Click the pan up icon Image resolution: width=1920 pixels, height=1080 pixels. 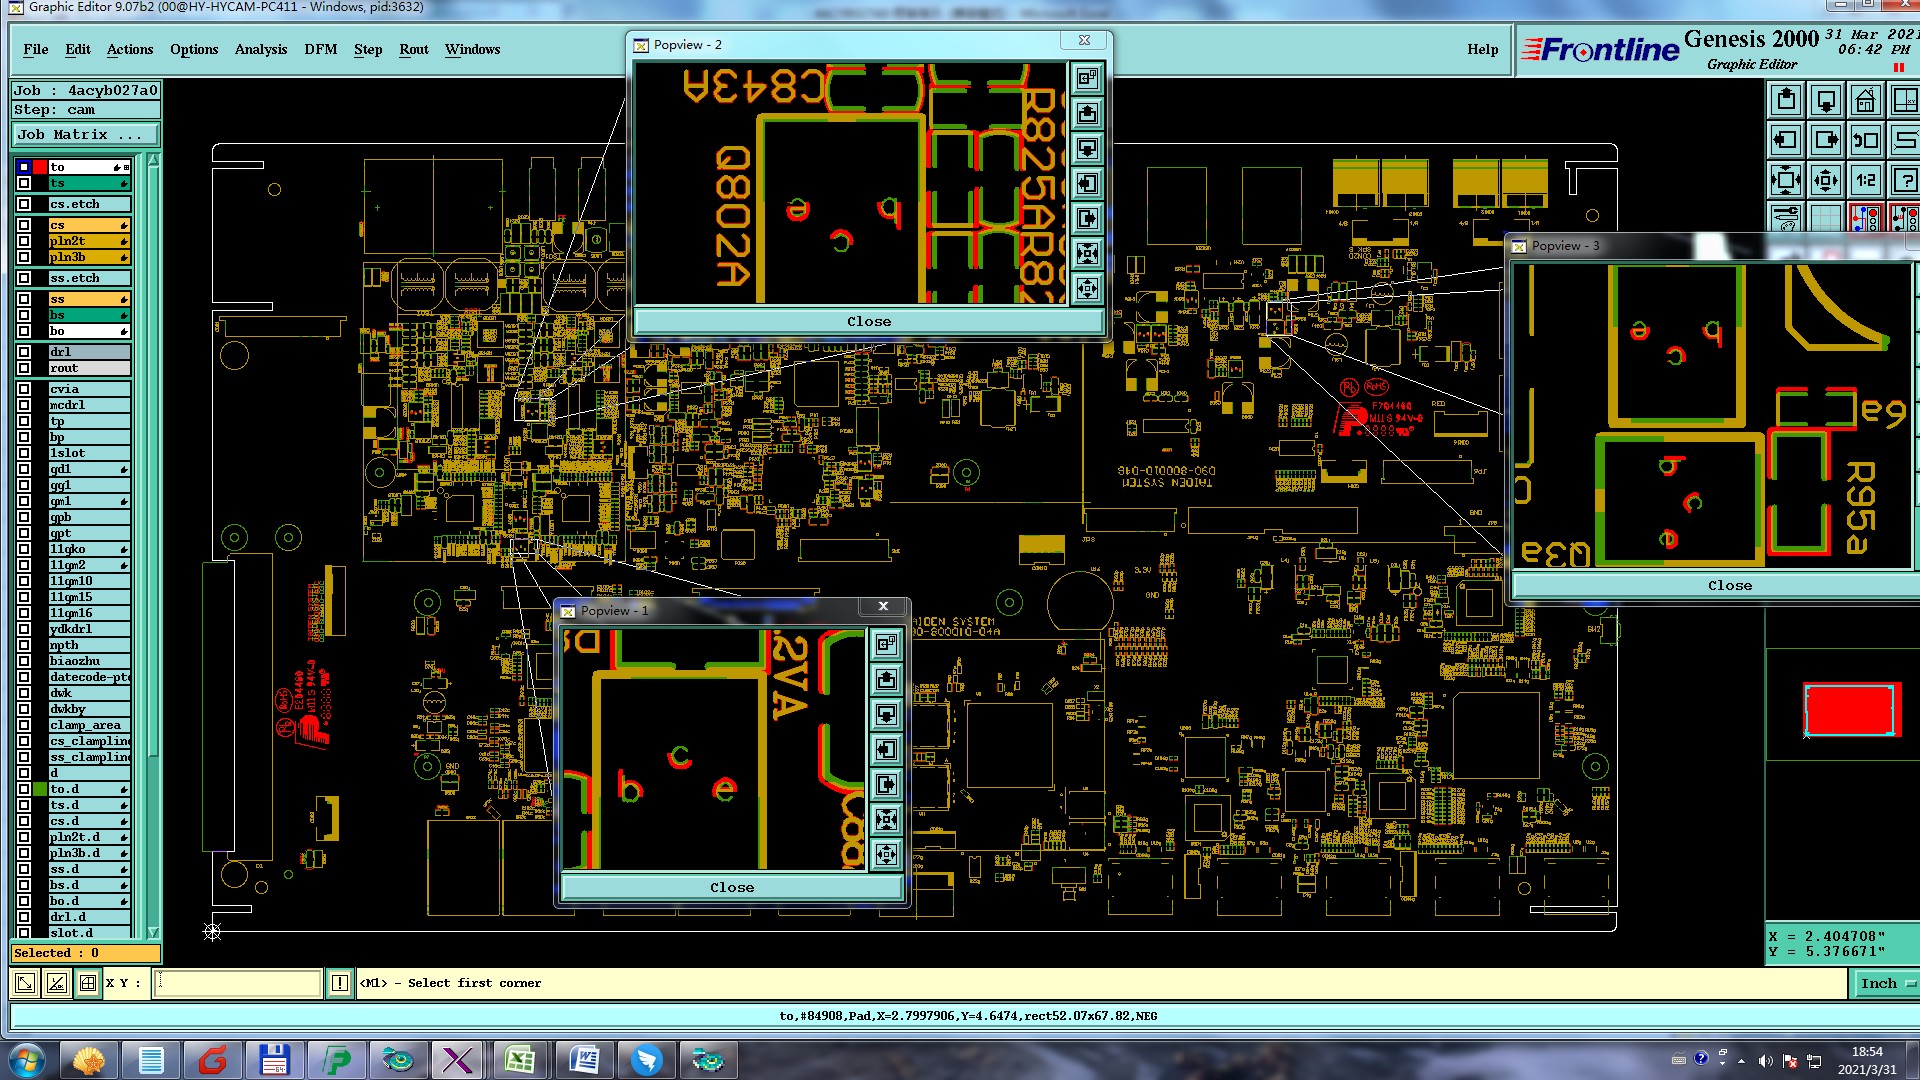coord(1786,100)
